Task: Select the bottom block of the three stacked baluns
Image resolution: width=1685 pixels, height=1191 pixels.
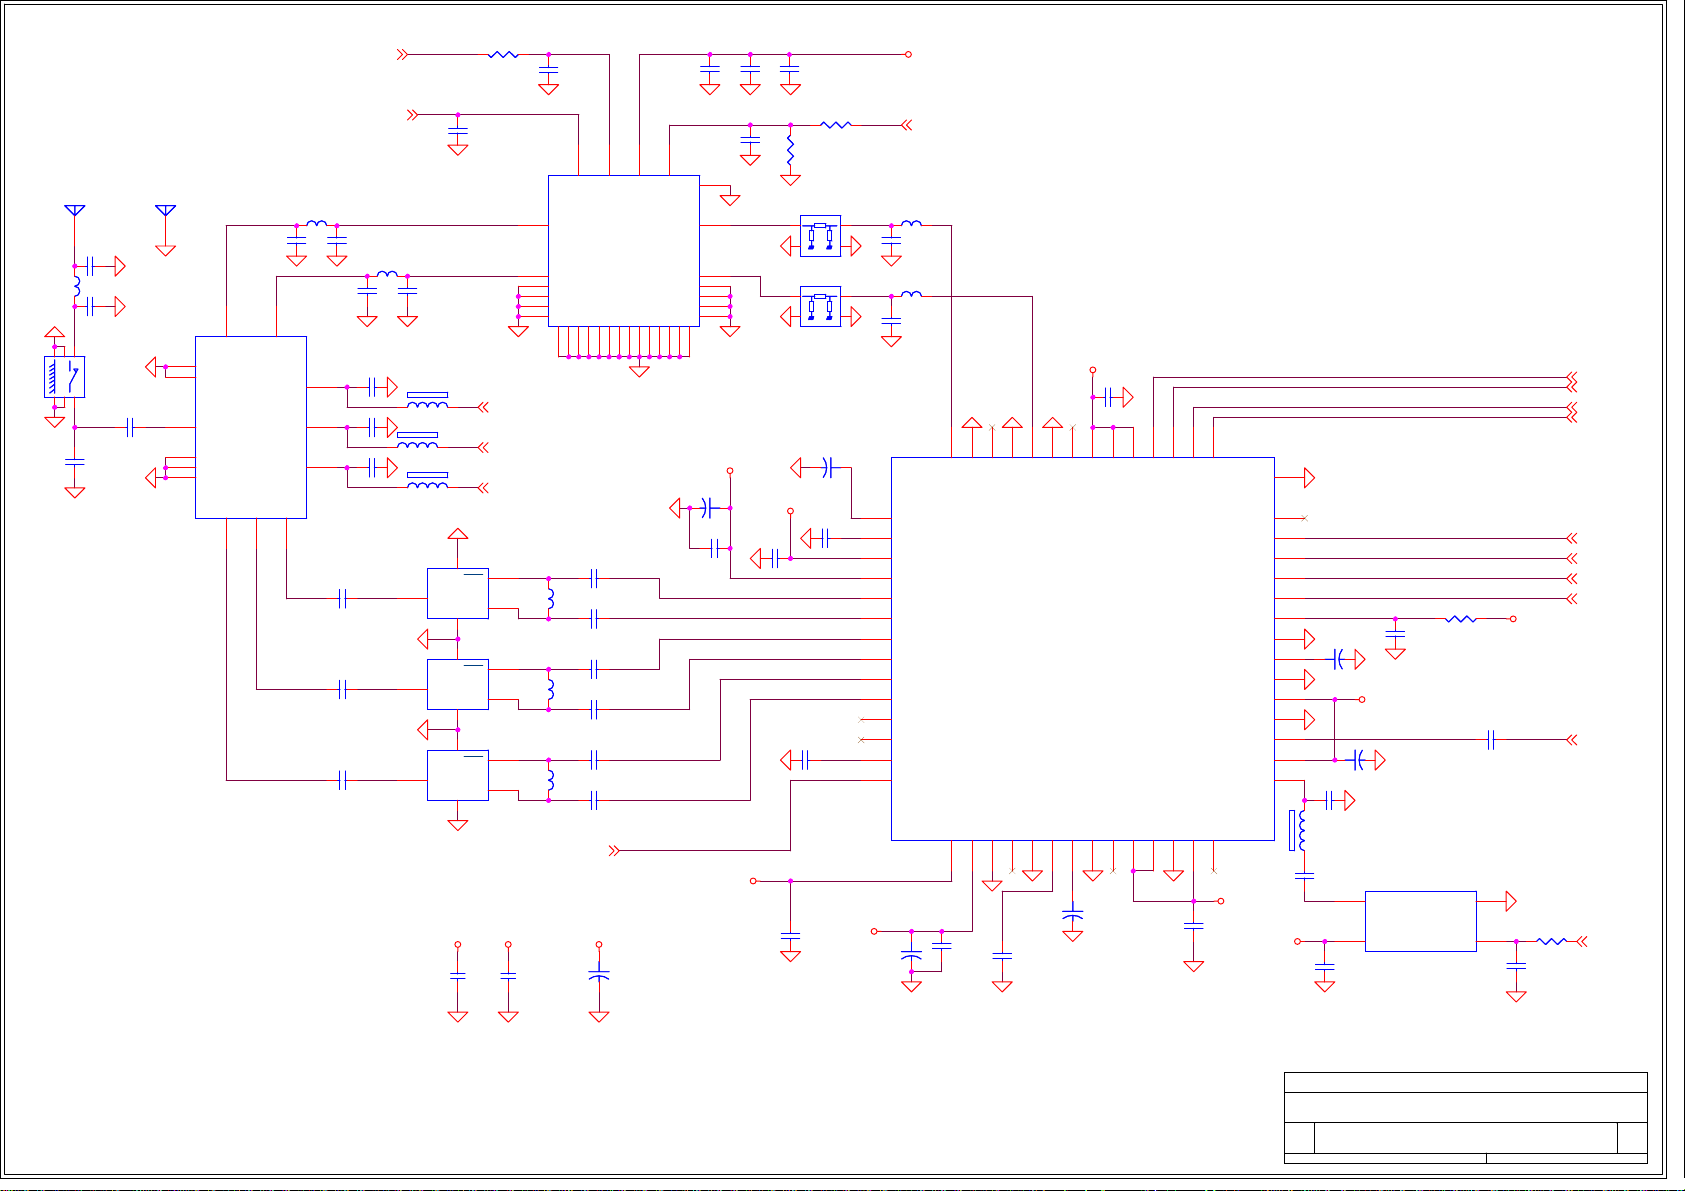Action: pyautogui.click(x=458, y=775)
